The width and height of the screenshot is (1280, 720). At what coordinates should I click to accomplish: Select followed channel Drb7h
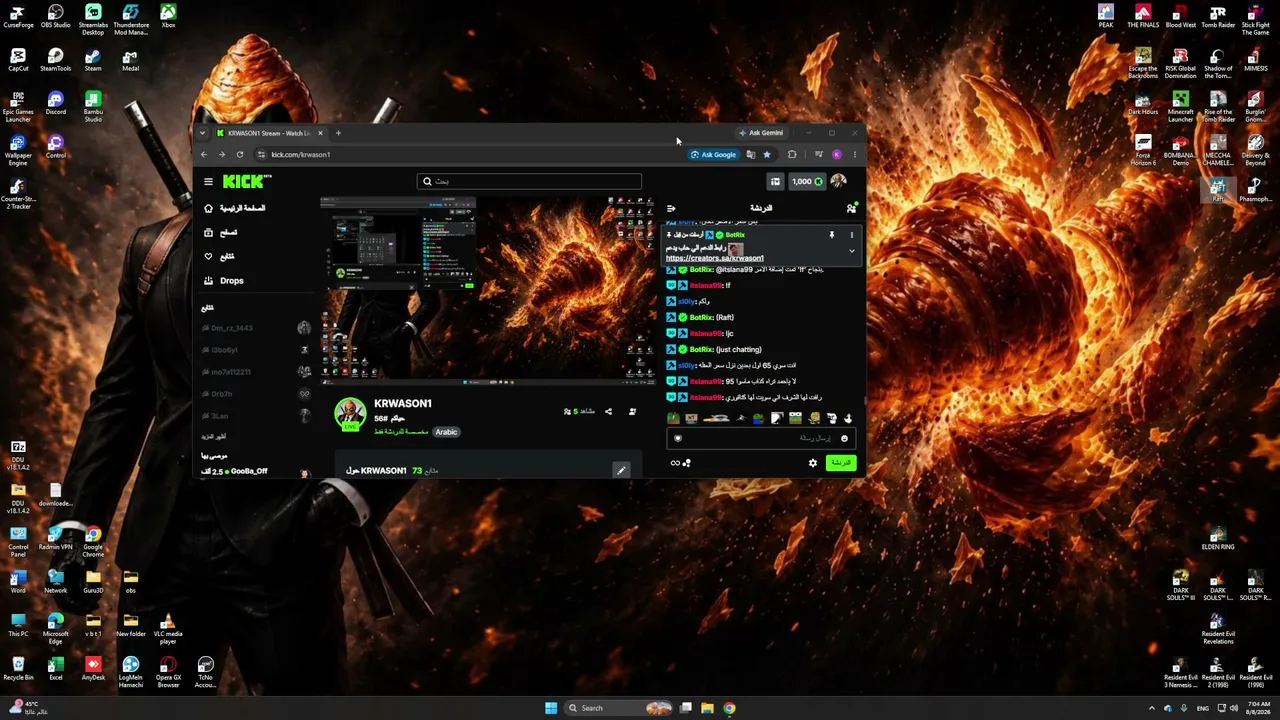coord(256,394)
